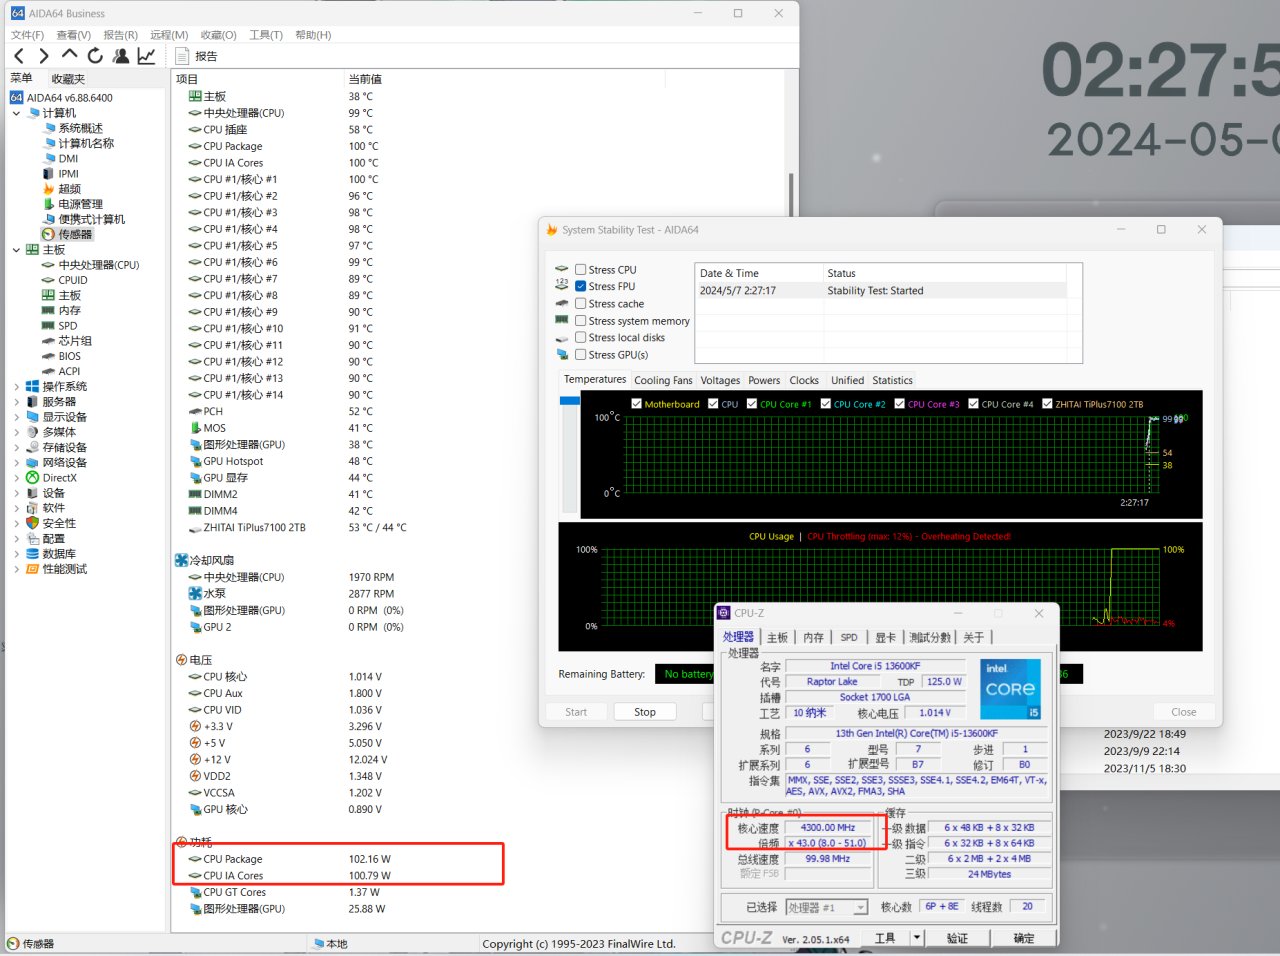Expand the 操作系统 tree node
1280x956 pixels.
(x=17, y=387)
